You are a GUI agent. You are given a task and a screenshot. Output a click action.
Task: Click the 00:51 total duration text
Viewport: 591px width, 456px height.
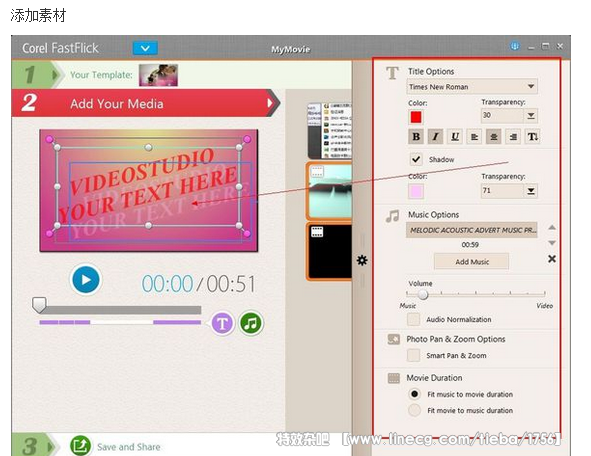pos(231,284)
